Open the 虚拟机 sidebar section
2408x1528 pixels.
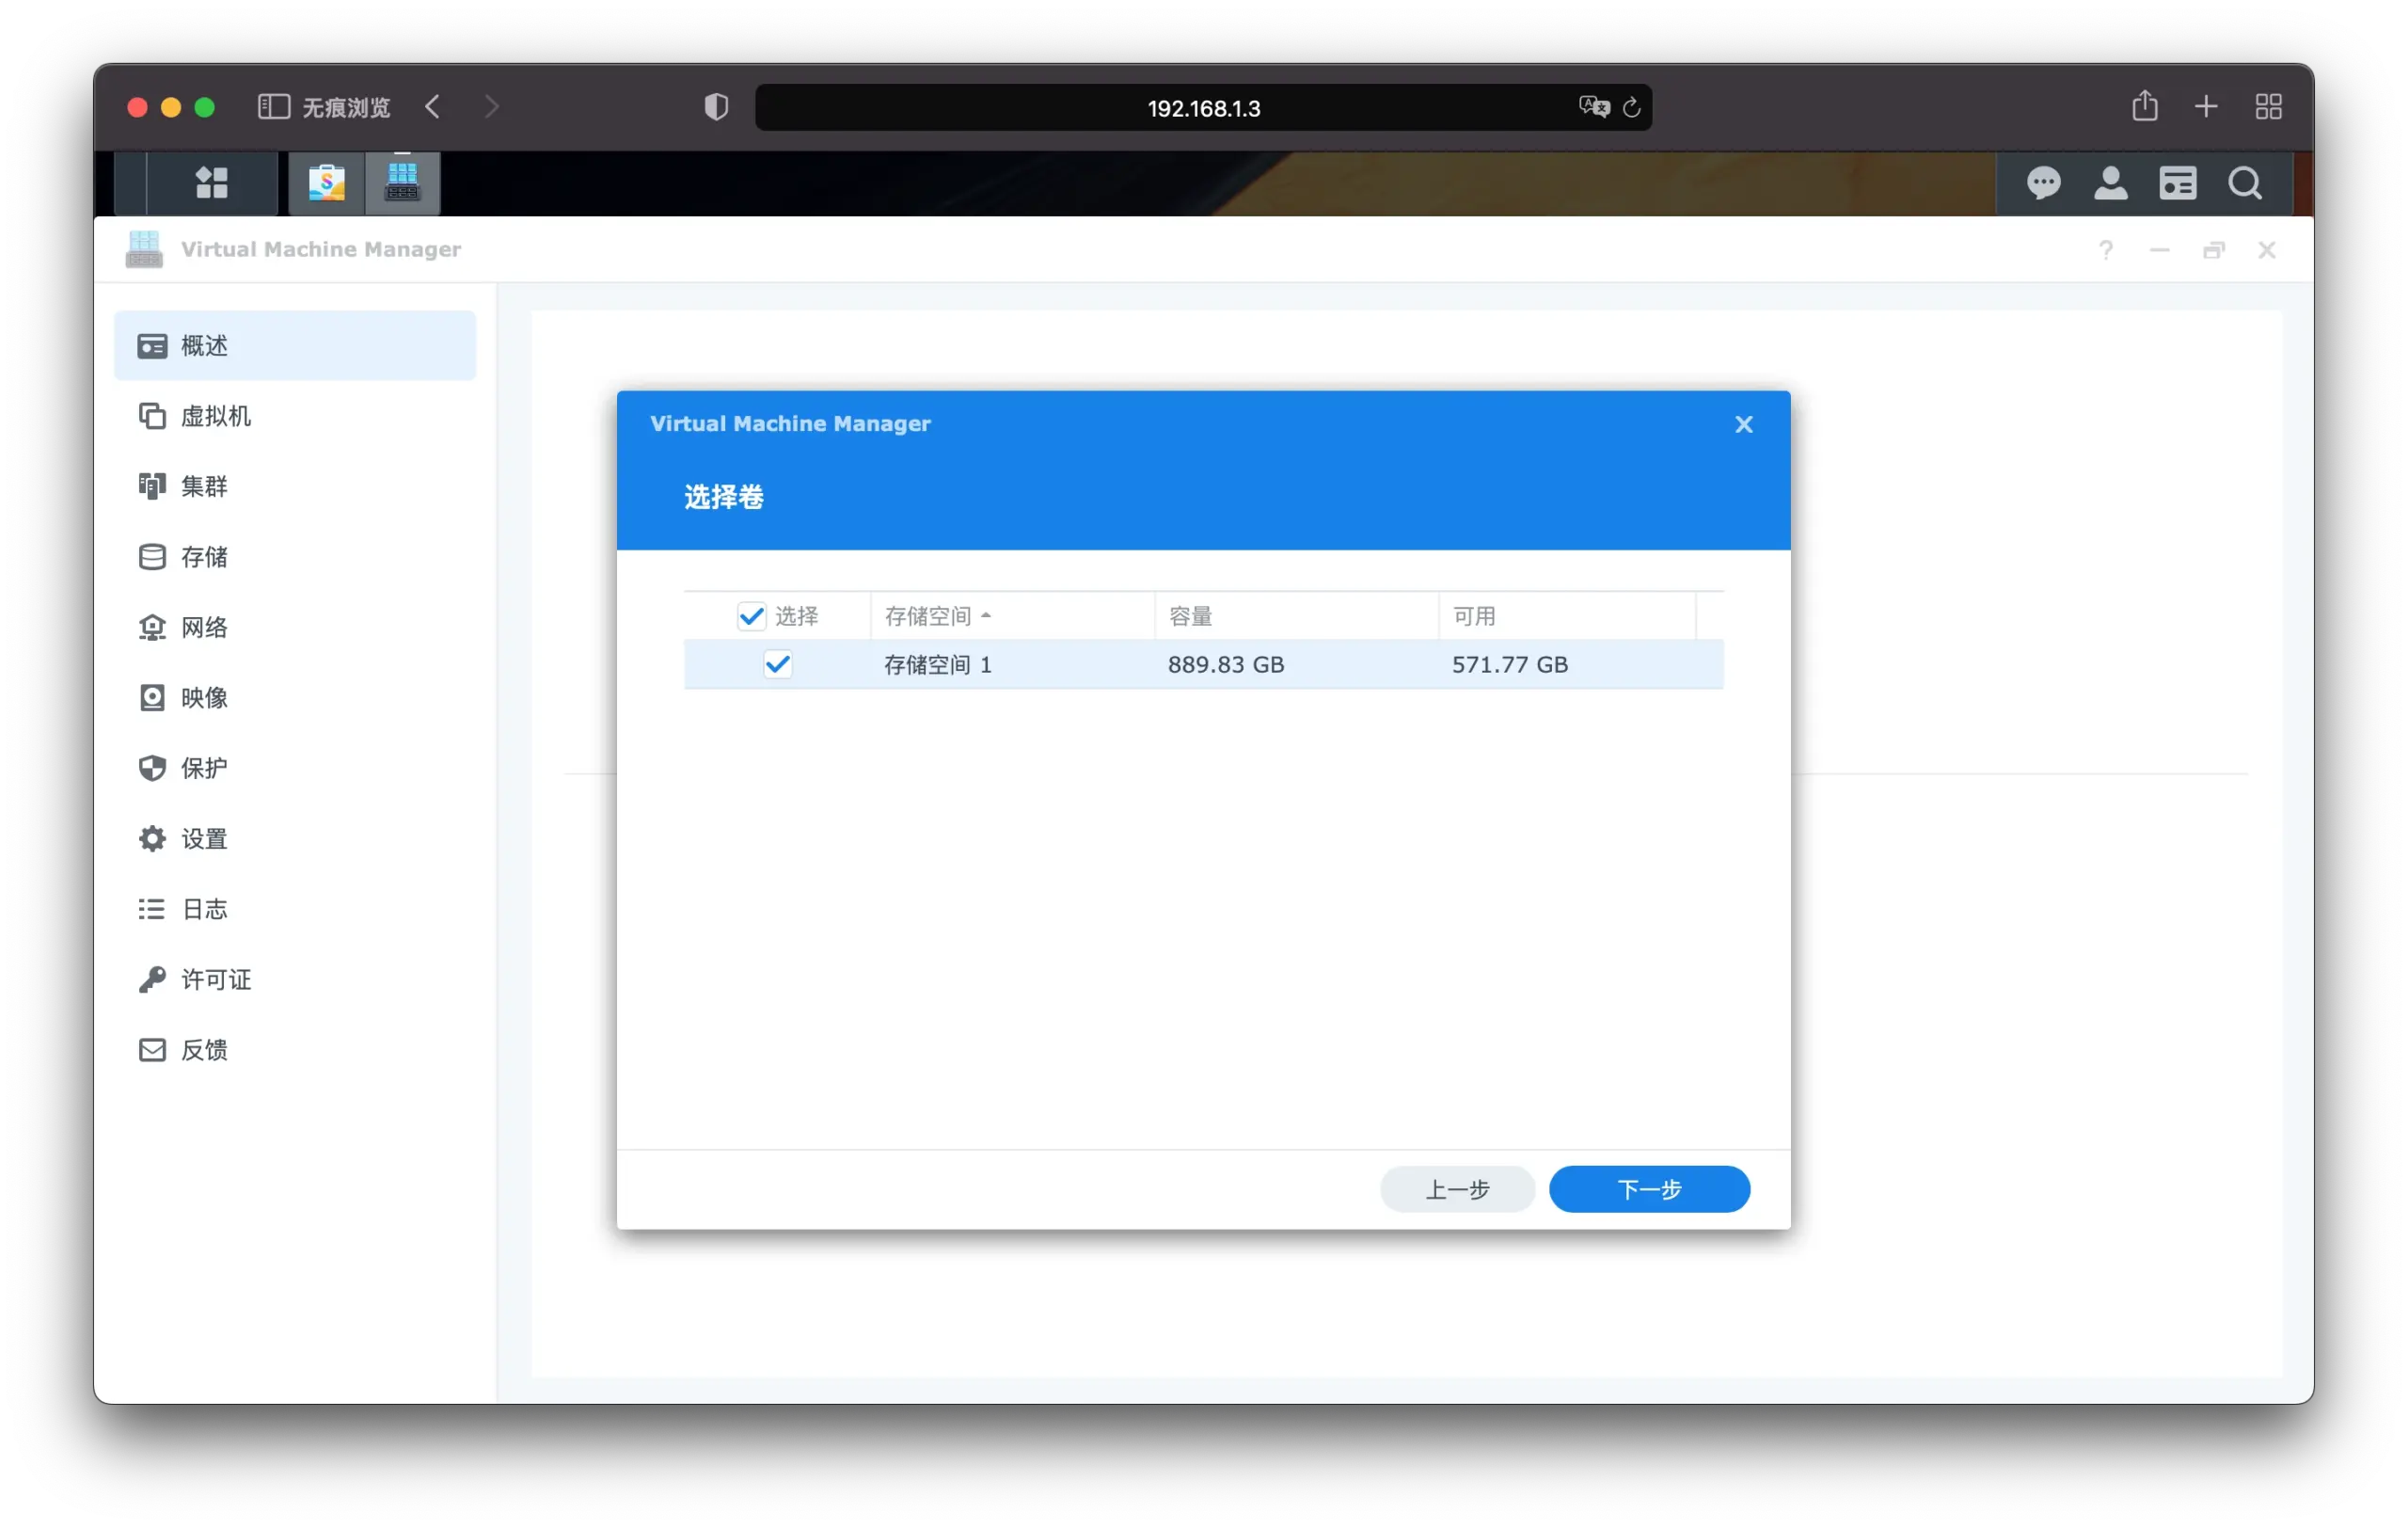(x=295, y=416)
